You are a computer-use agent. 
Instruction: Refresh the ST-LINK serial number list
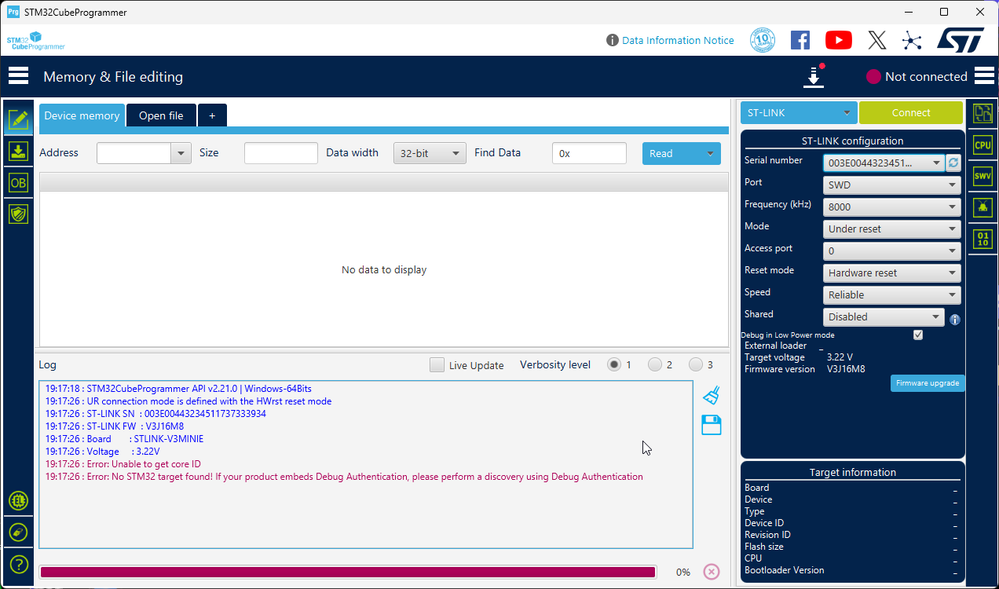[953, 163]
